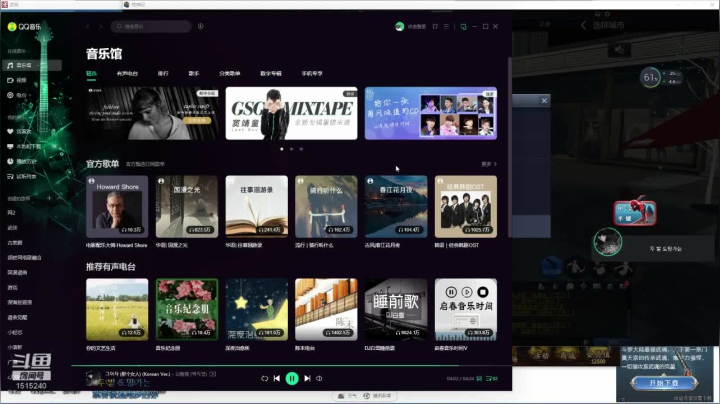
Task: Open the 启春音乐时间 radio cover
Action: [466, 309]
